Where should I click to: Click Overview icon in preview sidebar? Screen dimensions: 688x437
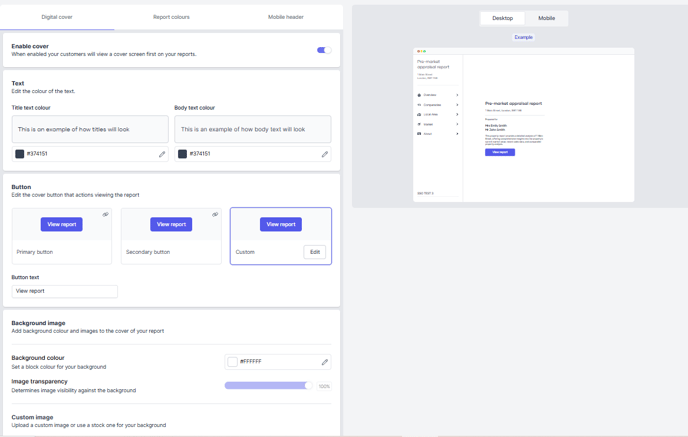419,95
